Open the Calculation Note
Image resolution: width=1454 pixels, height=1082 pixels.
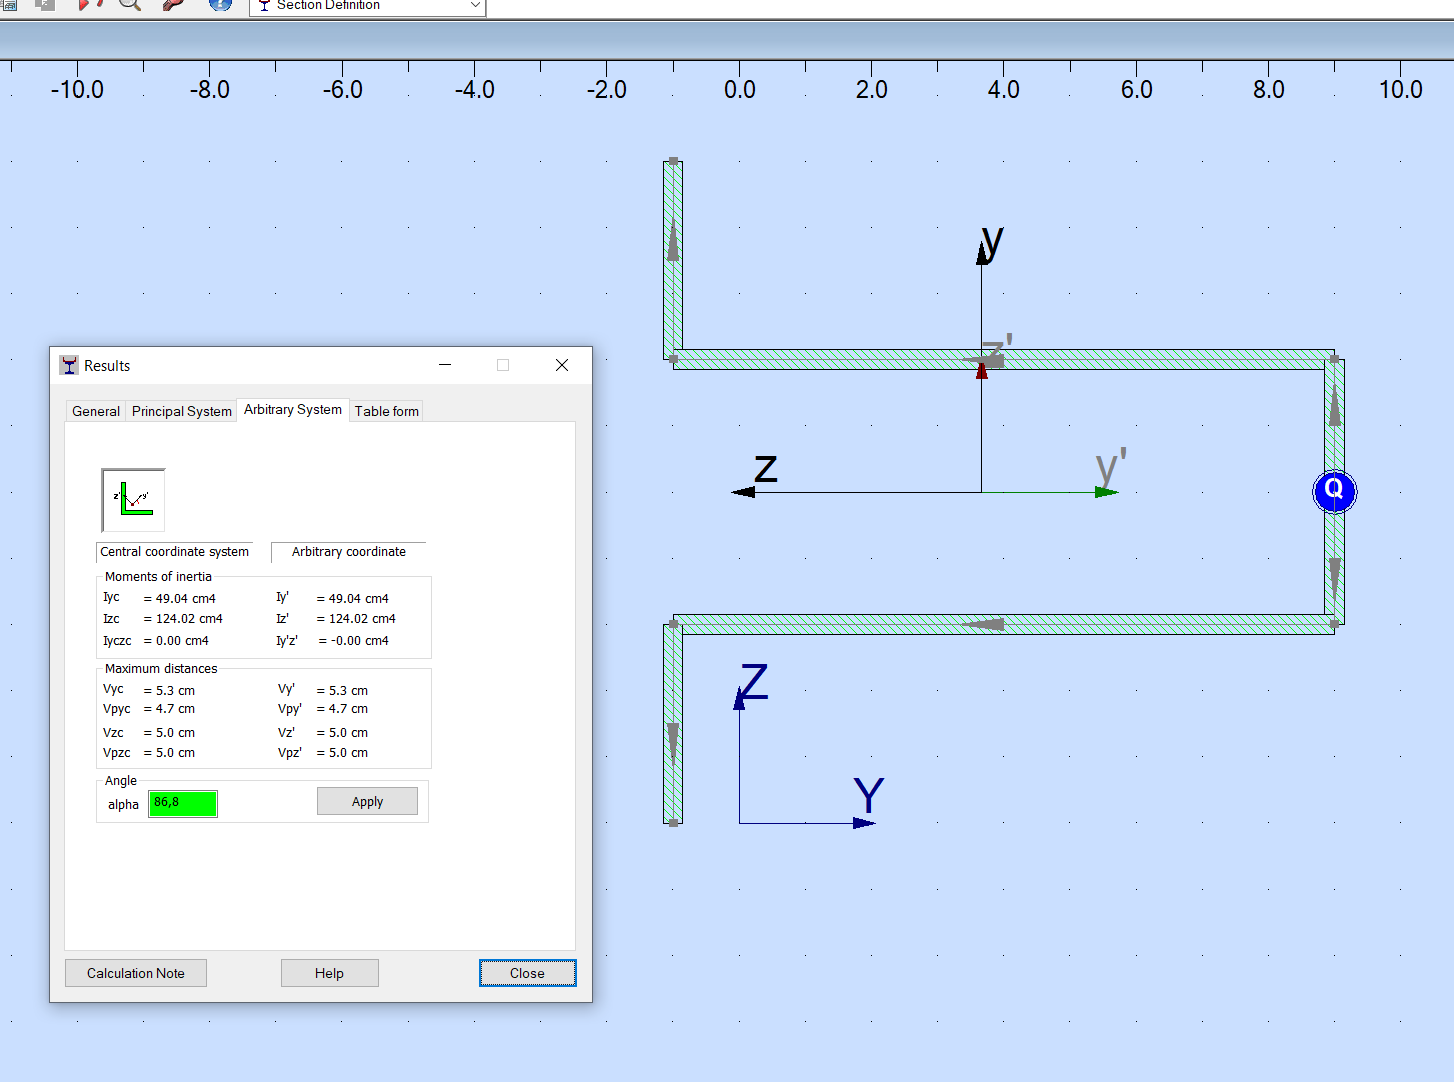tap(135, 973)
